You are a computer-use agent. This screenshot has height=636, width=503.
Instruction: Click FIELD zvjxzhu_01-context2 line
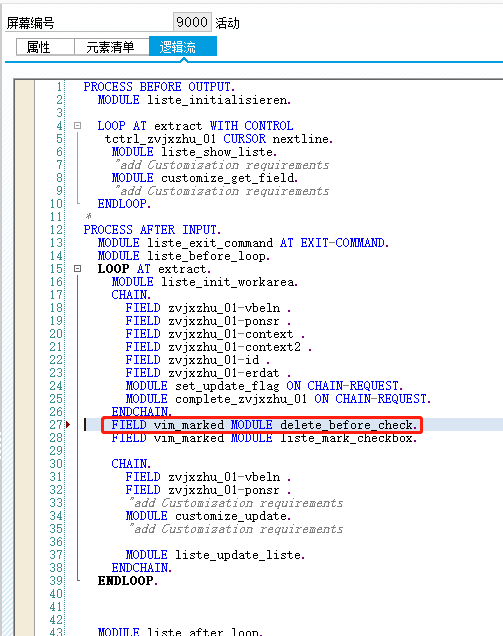point(219,347)
